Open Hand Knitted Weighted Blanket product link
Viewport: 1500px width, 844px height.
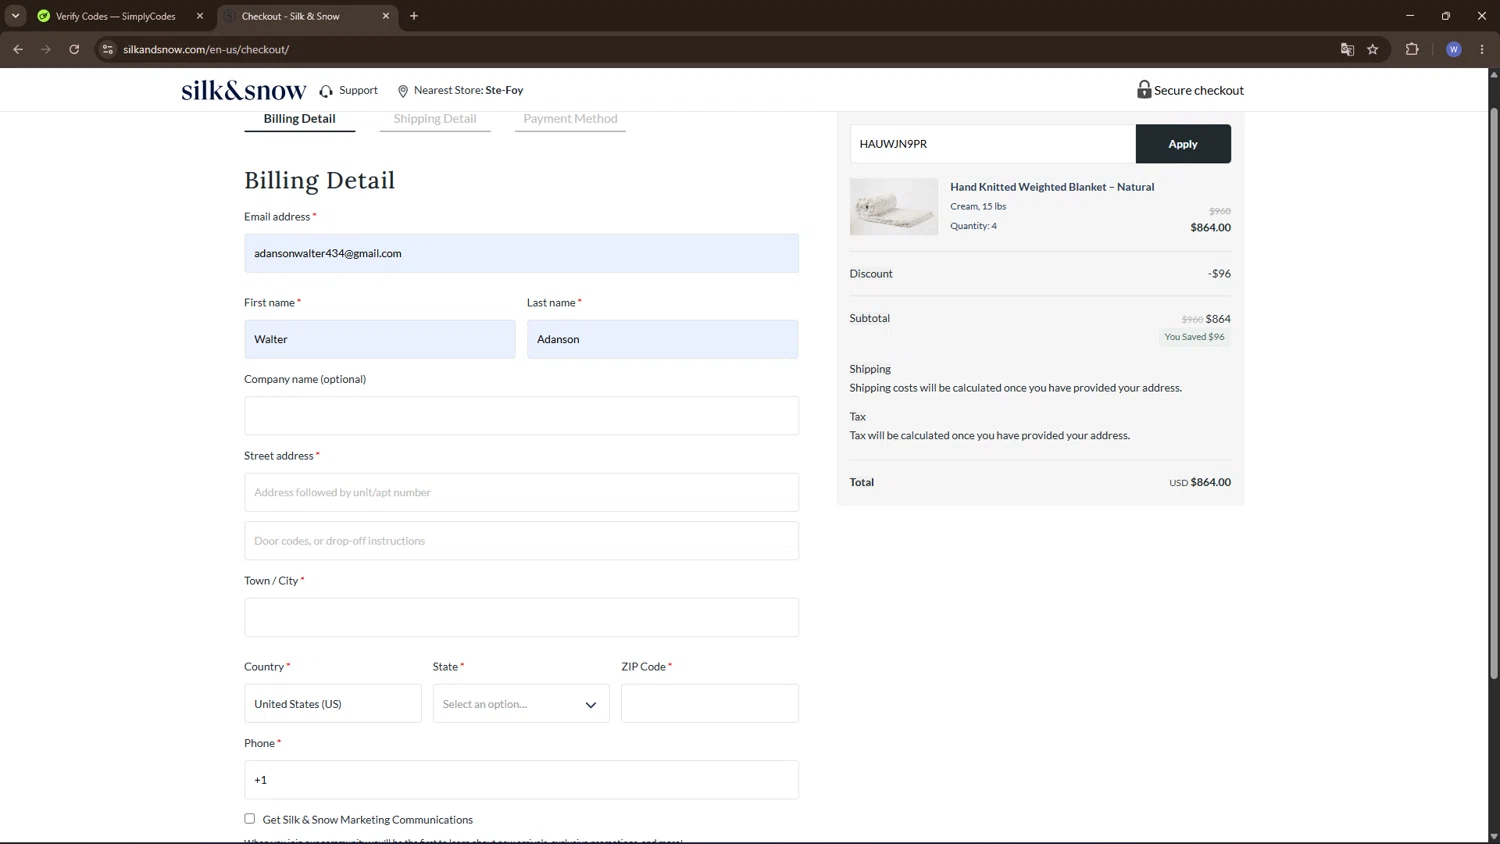pyautogui.click(x=1052, y=187)
